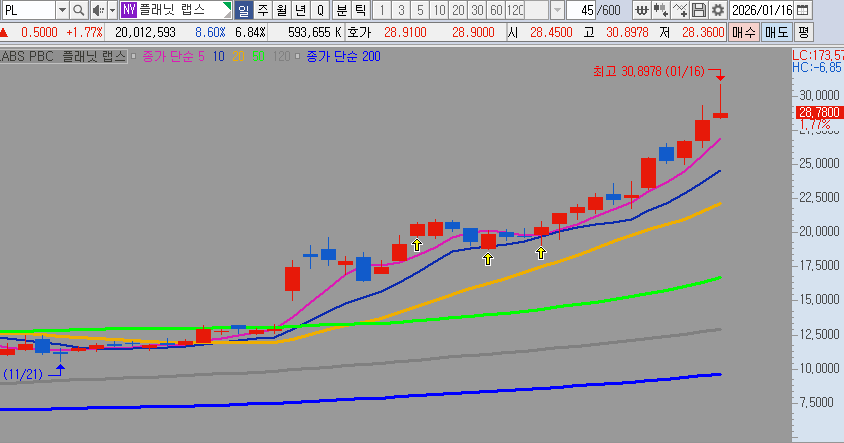Click the red current price tag 28,7800

click(819, 112)
